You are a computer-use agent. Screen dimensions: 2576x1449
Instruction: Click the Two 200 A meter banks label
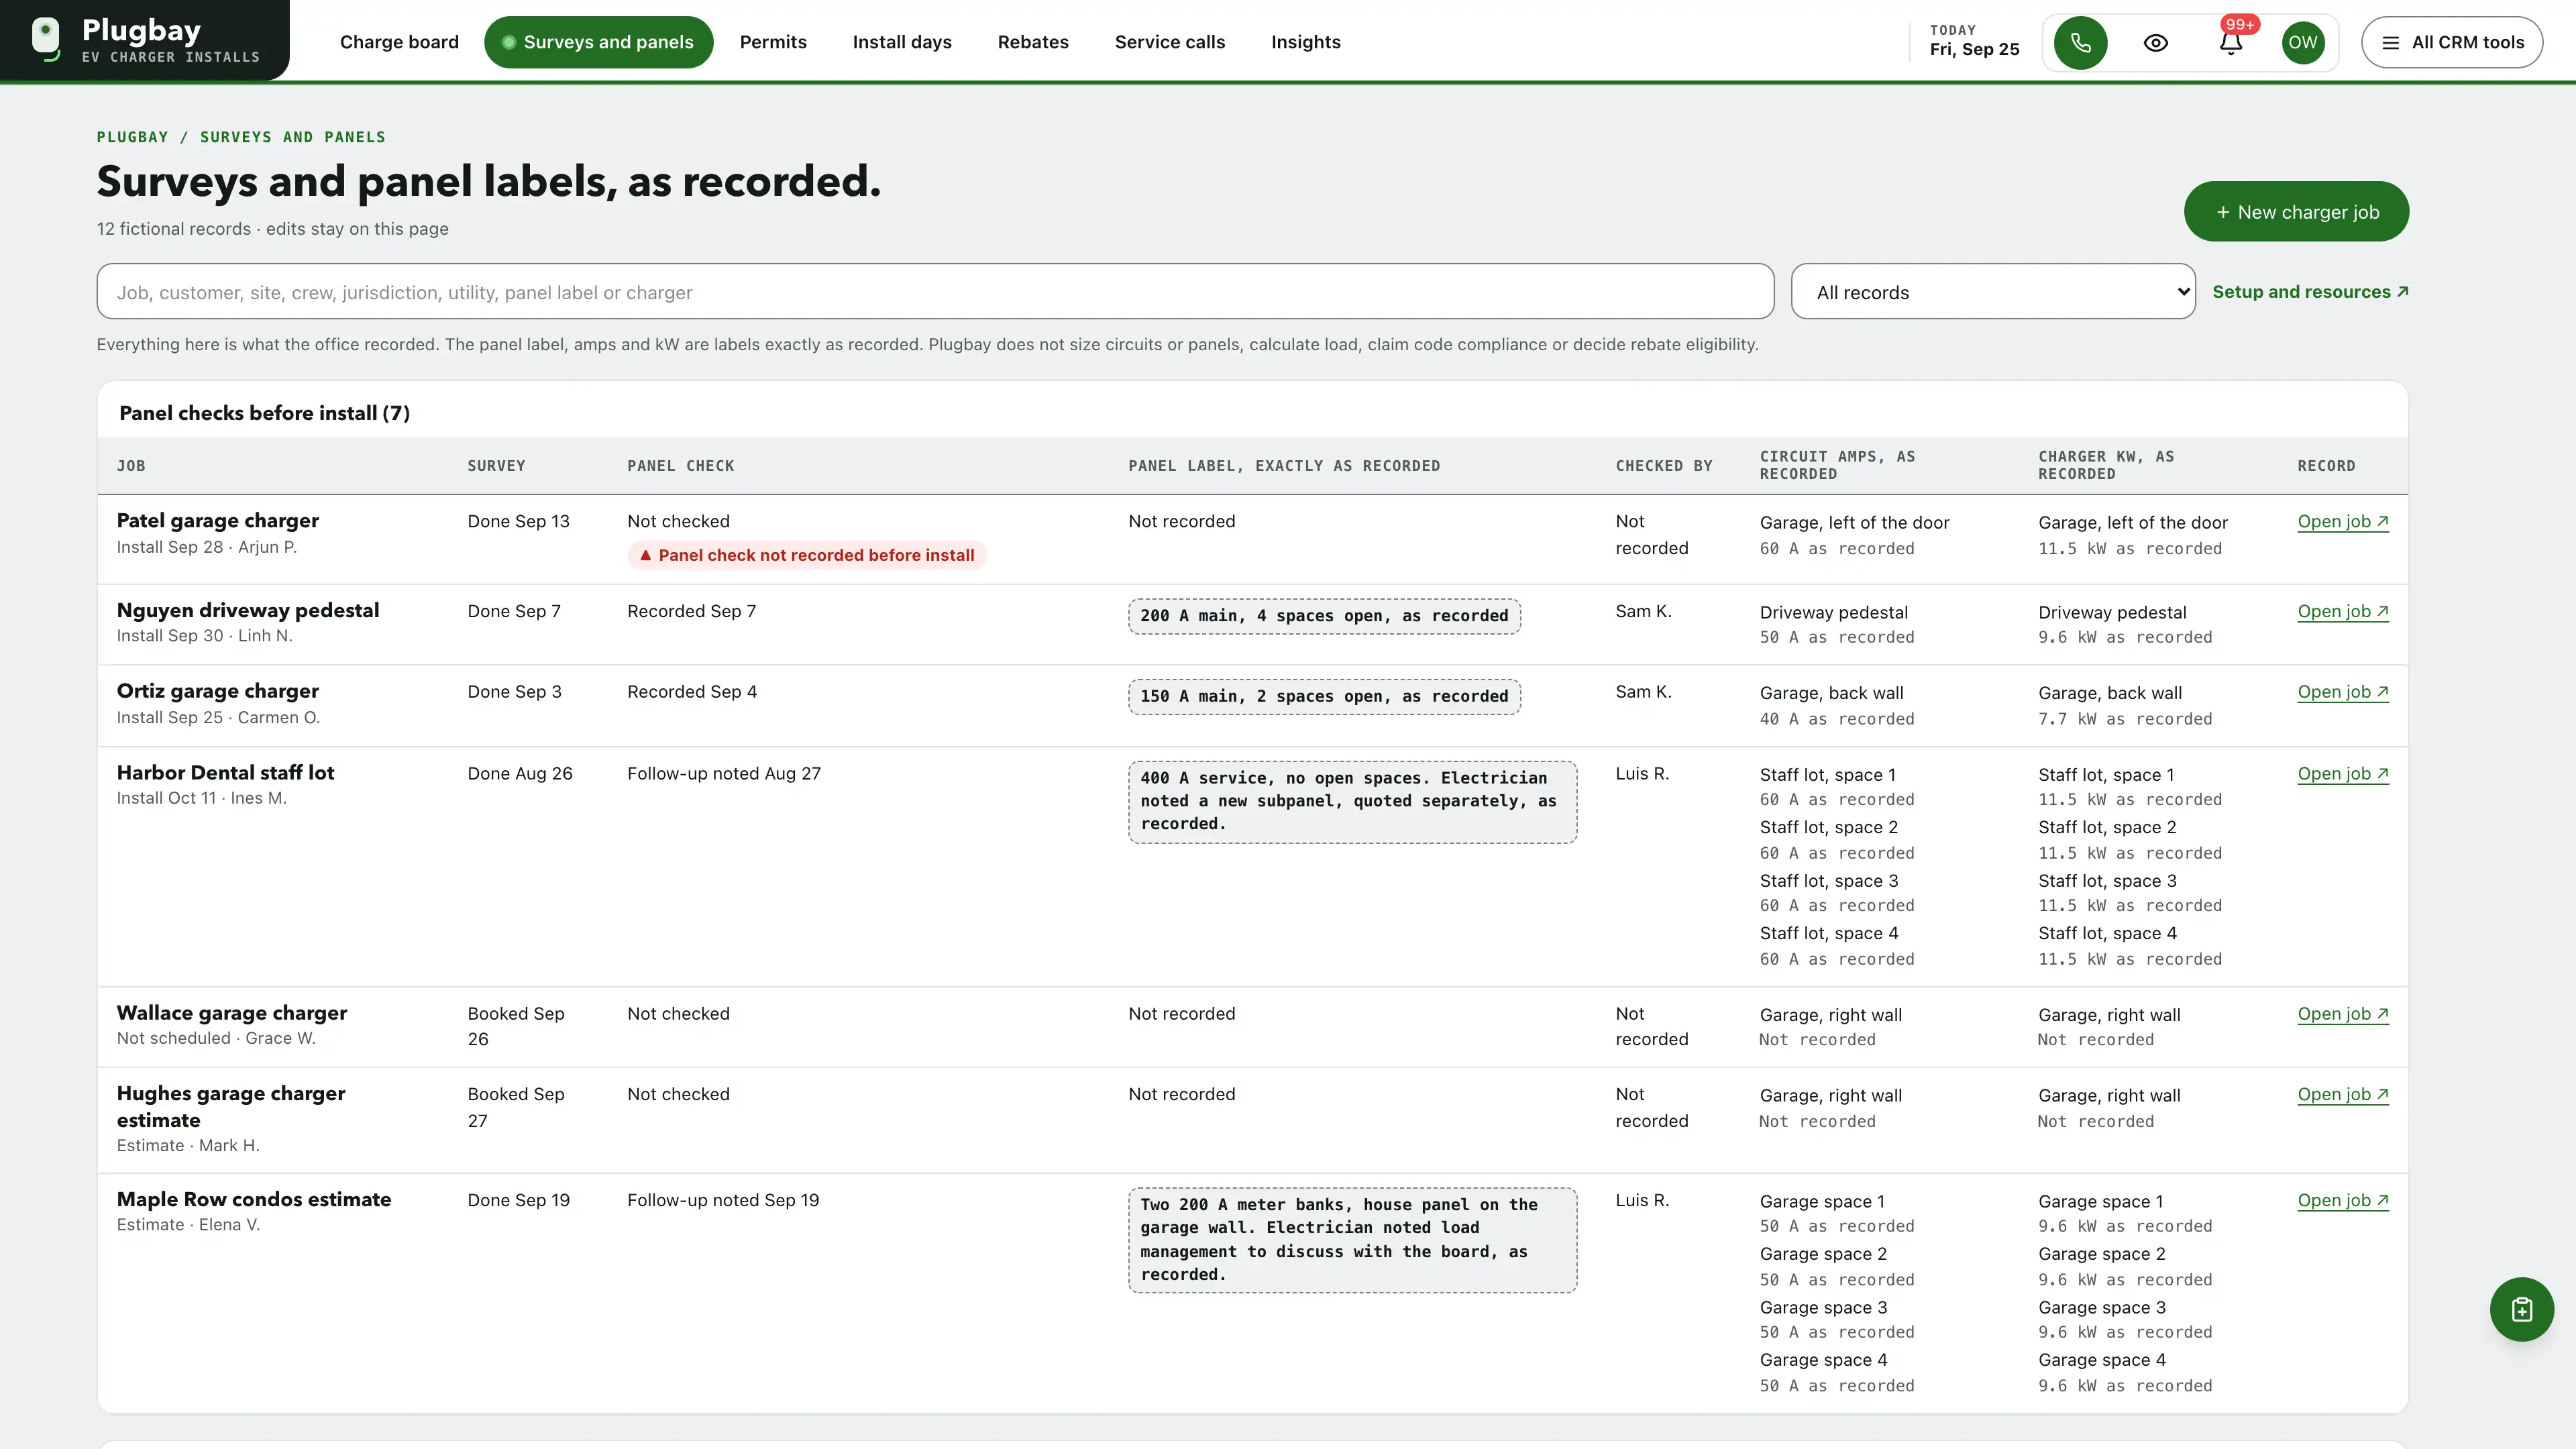tap(1352, 1240)
